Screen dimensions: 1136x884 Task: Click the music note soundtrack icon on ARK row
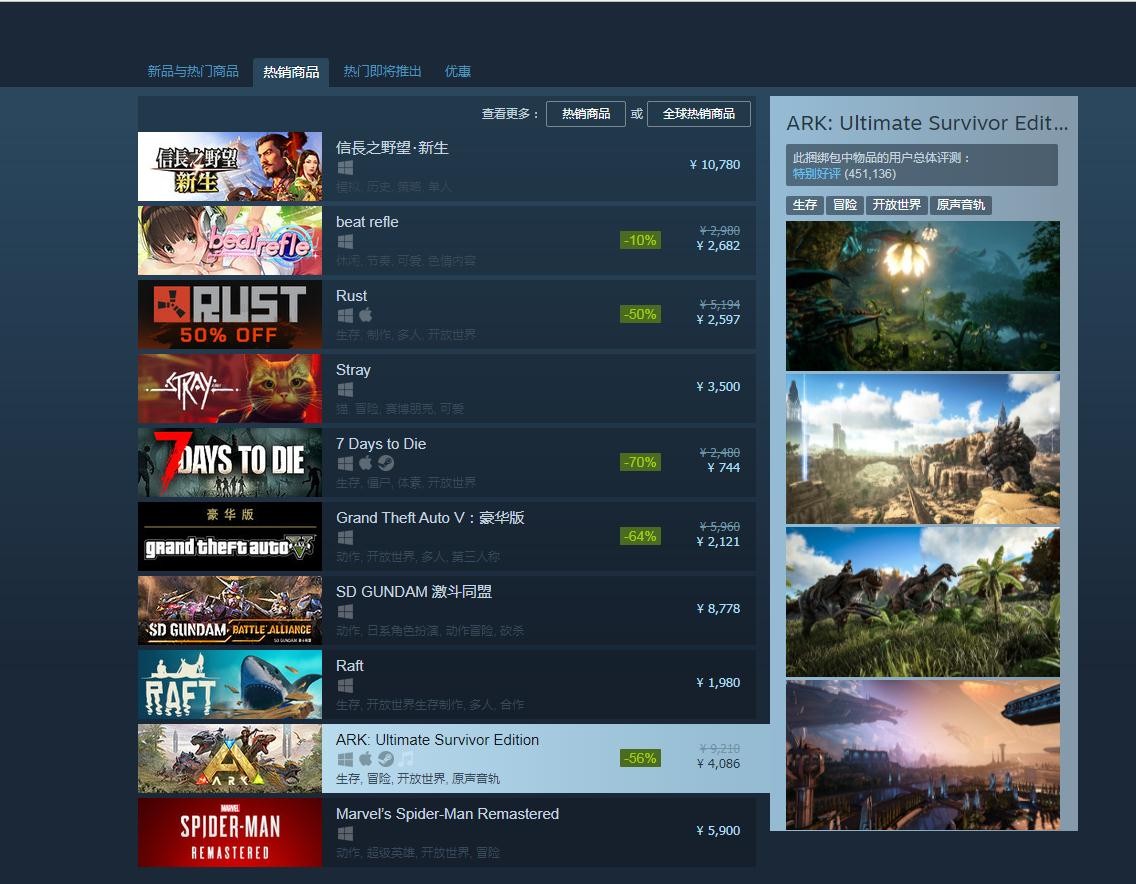(x=404, y=759)
